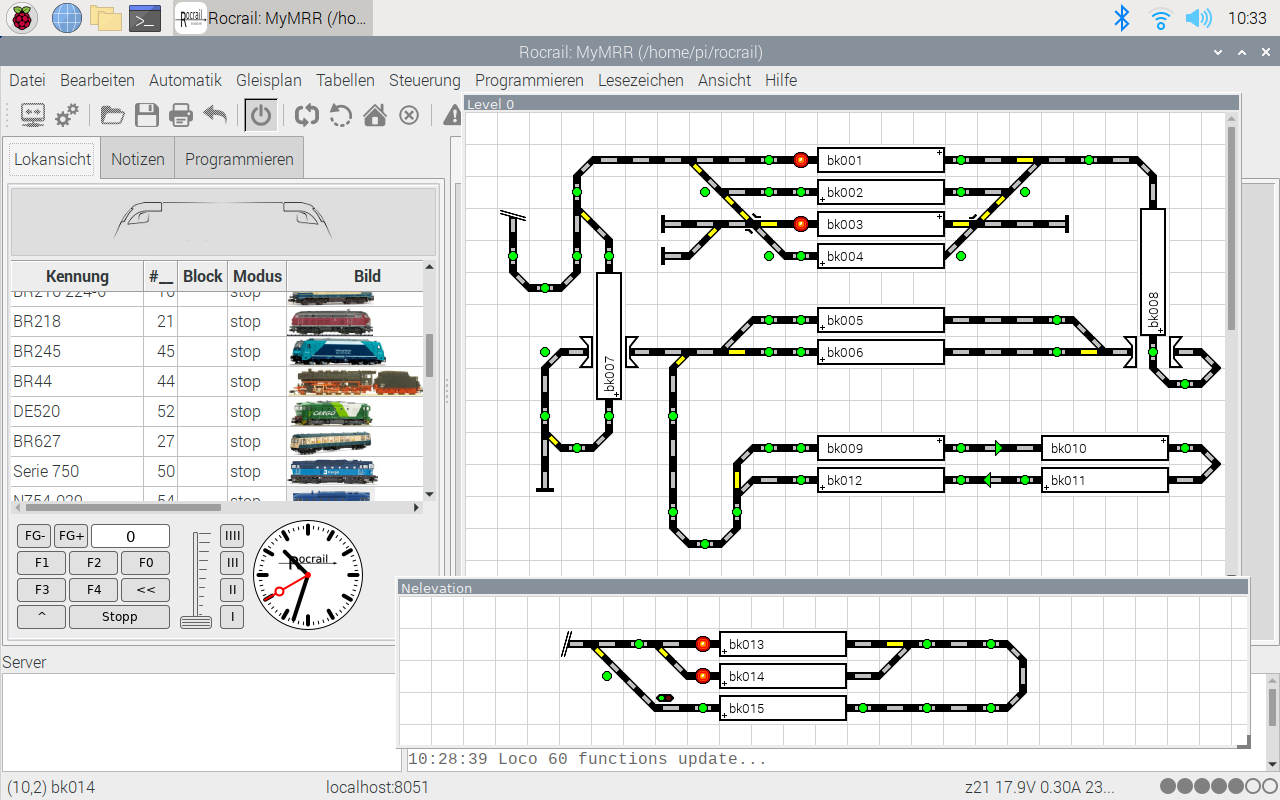The image size is (1280, 800).
Task: Switch to the Programmieren tab in left panel
Action: pos(239,159)
